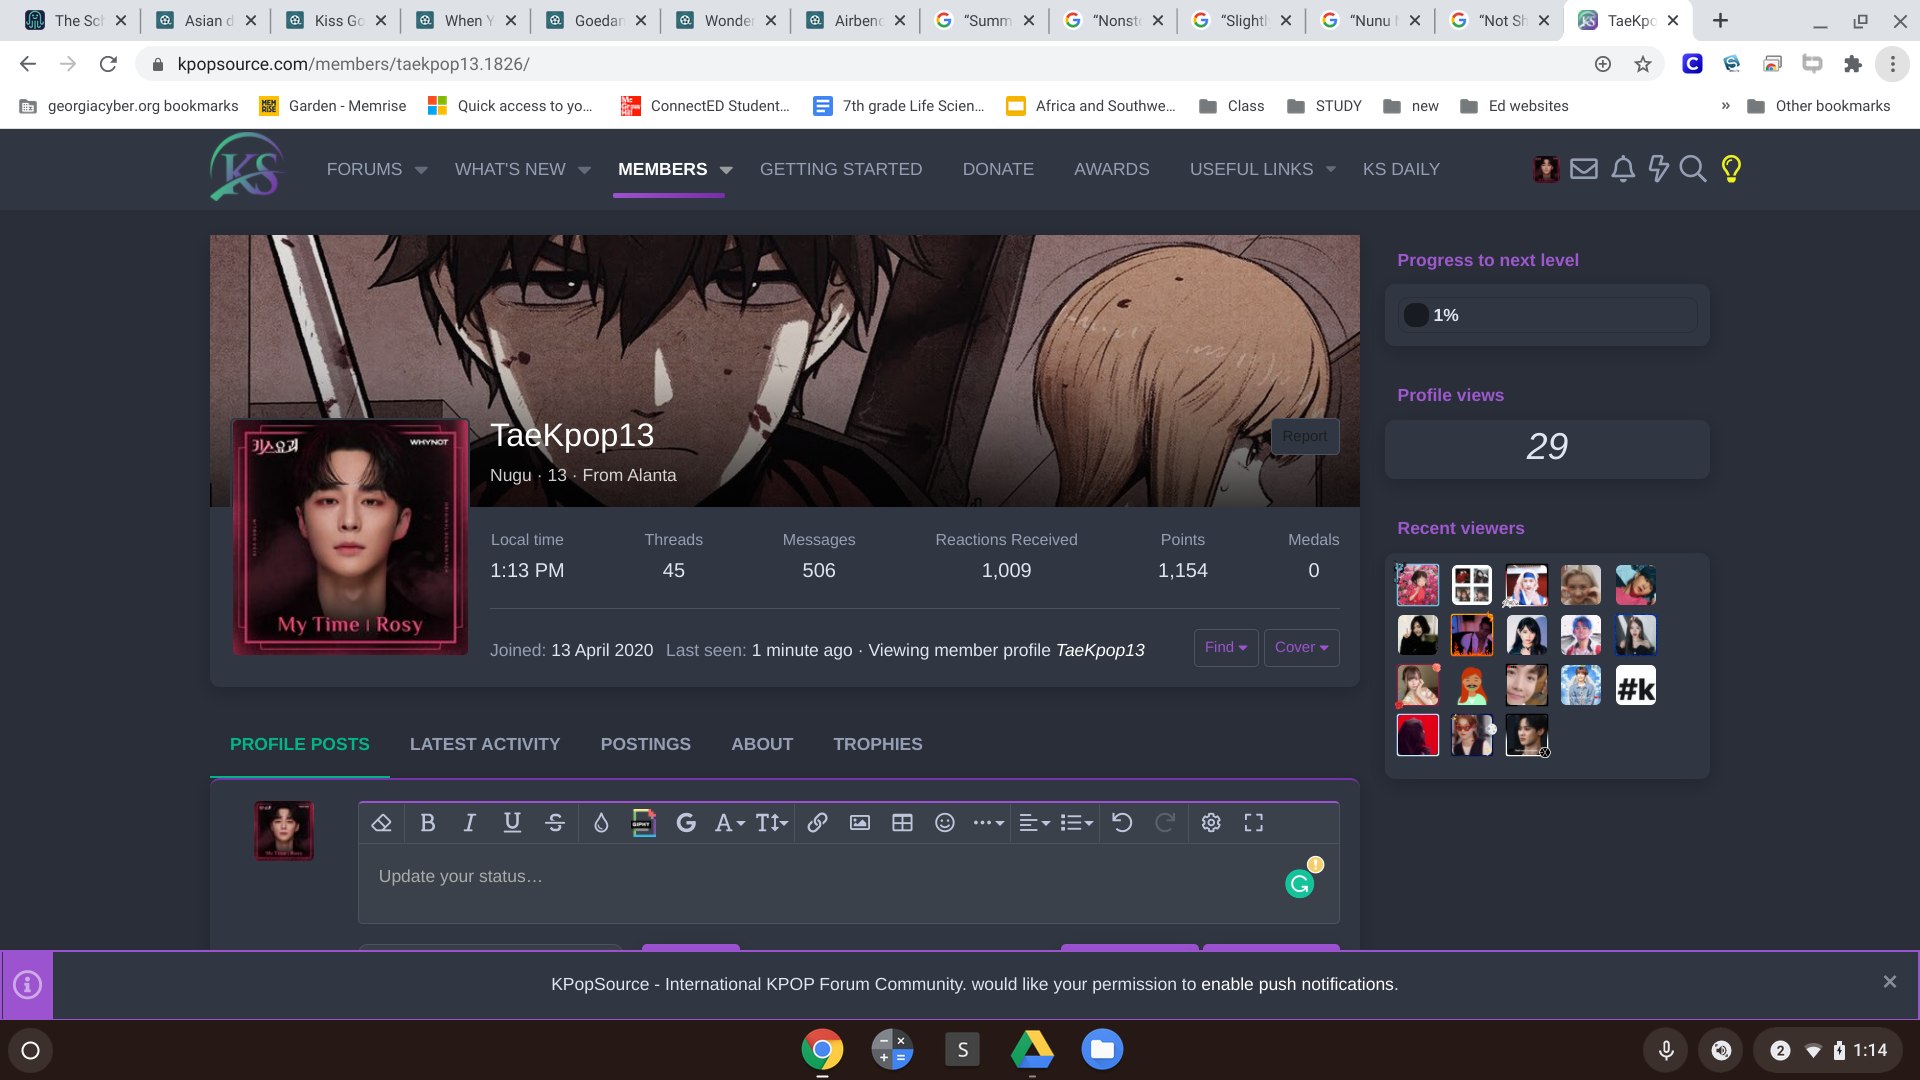1920x1080 pixels.
Task: Toggle editor fullscreen mode
Action: pyautogui.click(x=1254, y=823)
